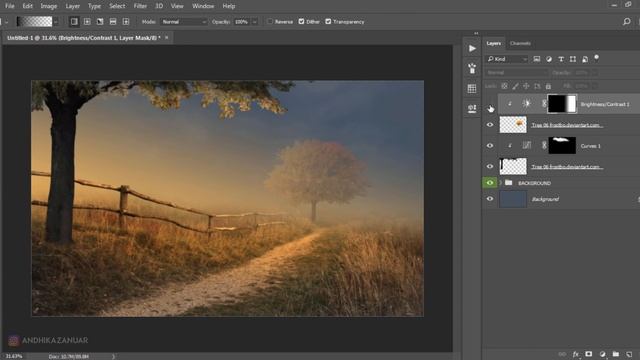This screenshot has height=360, width=640.
Task: Filter layers by pixel layers icon
Action: (537, 59)
